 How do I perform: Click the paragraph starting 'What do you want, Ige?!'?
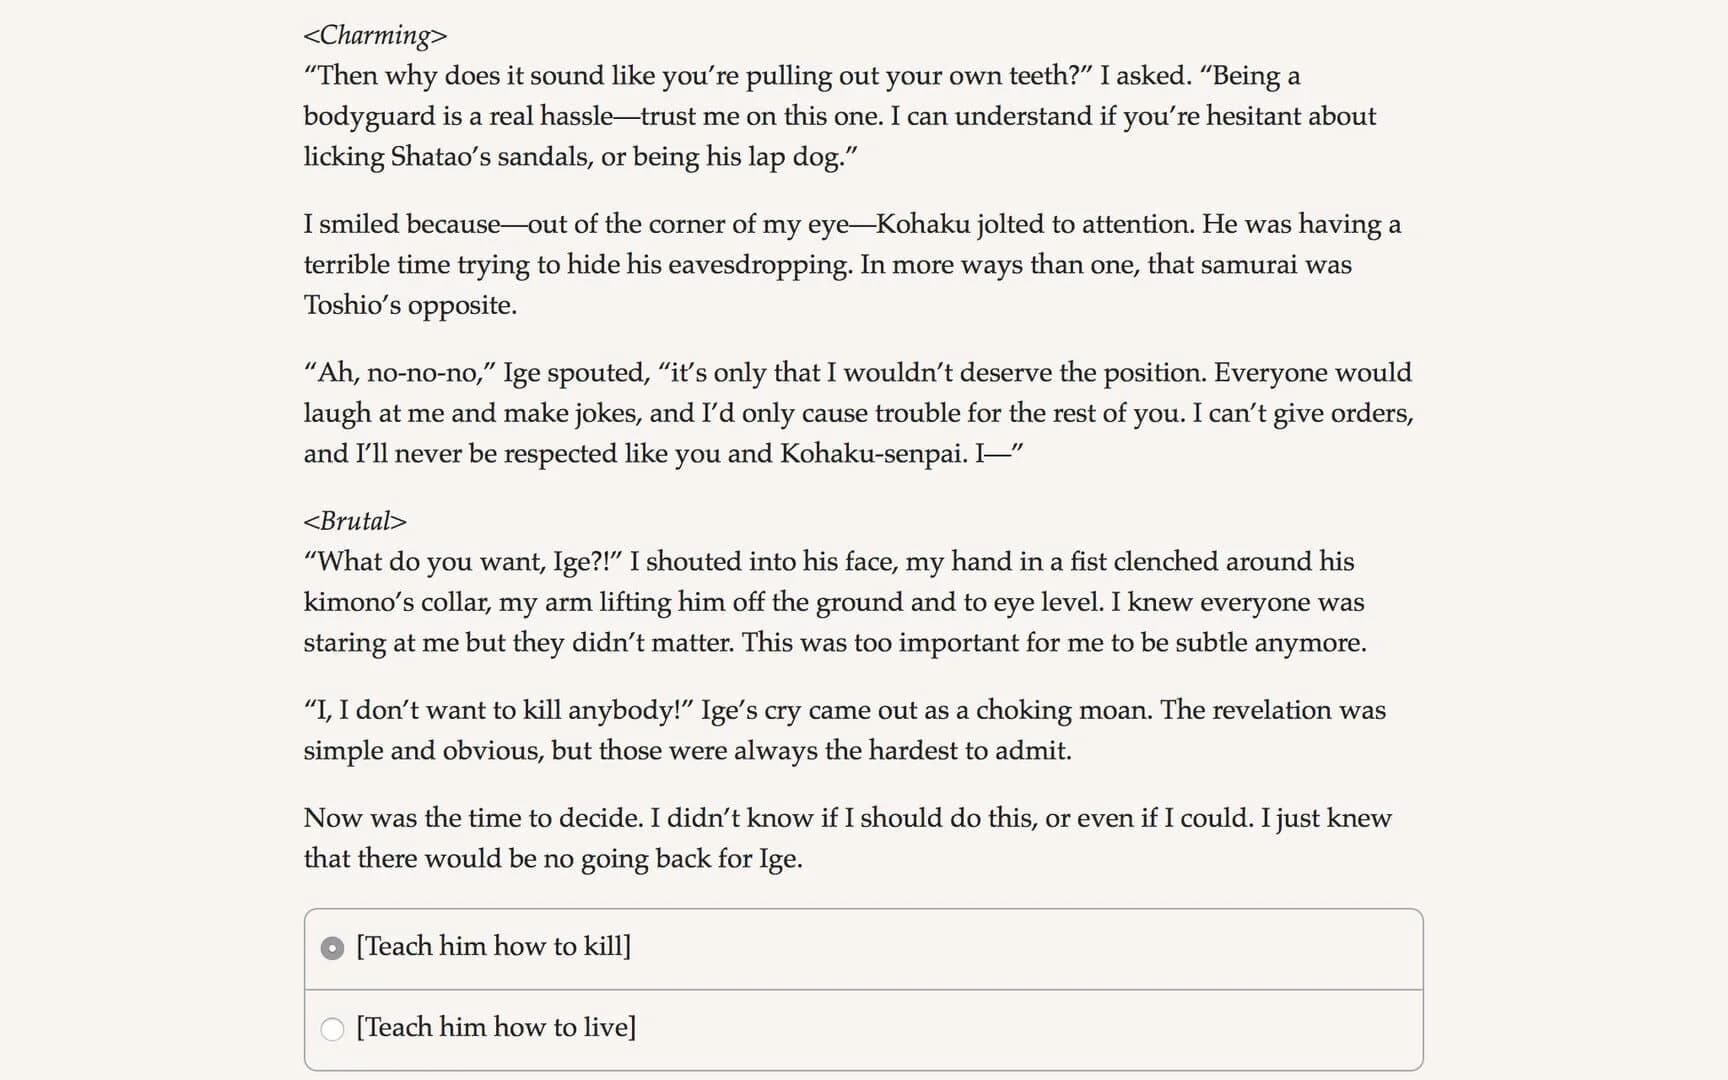pyautogui.click(x=834, y=601)
